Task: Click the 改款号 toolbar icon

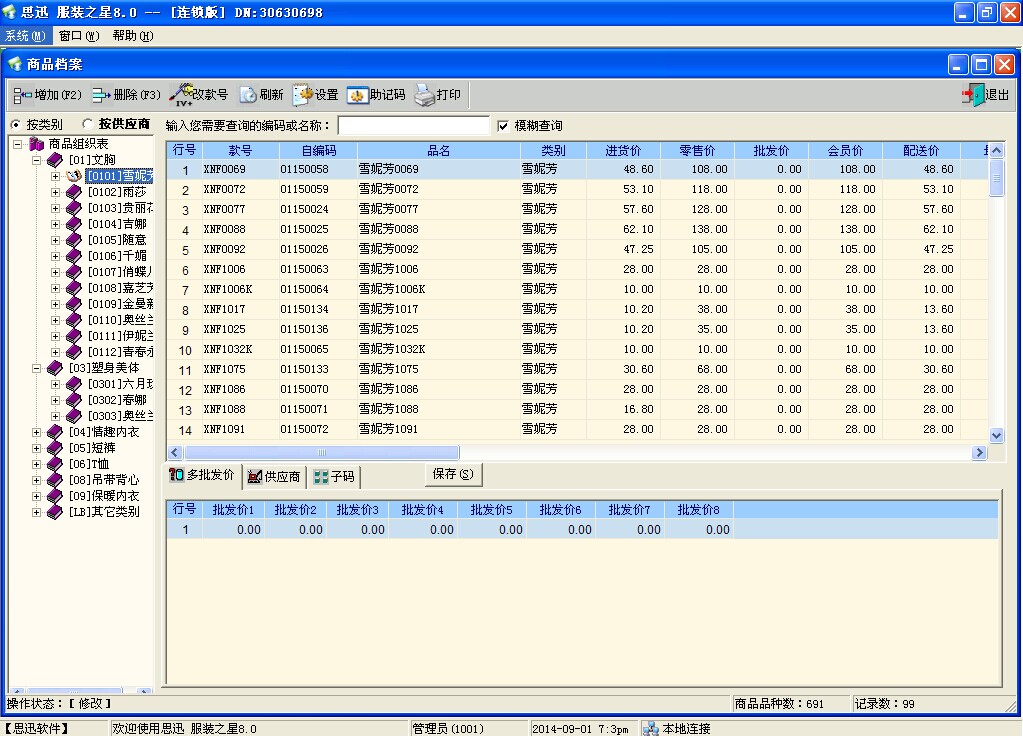Action: pos(181,95)
